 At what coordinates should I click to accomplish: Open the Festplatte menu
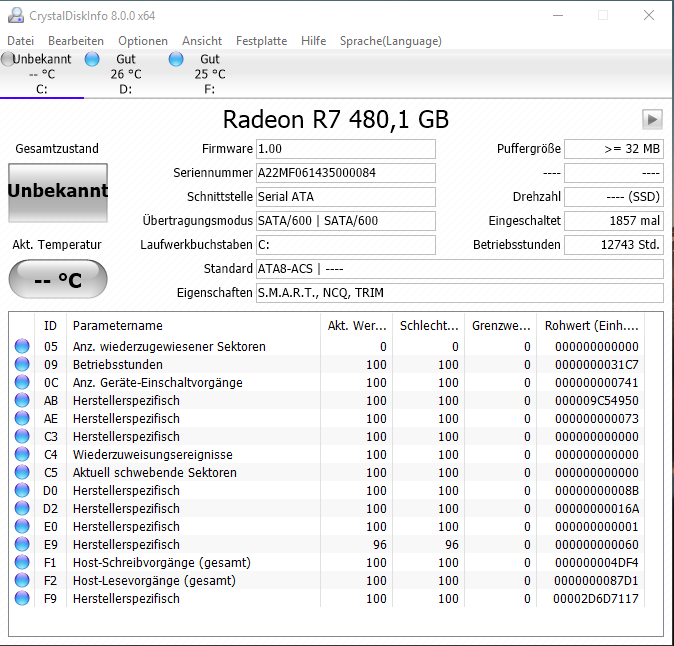[261, 41]
